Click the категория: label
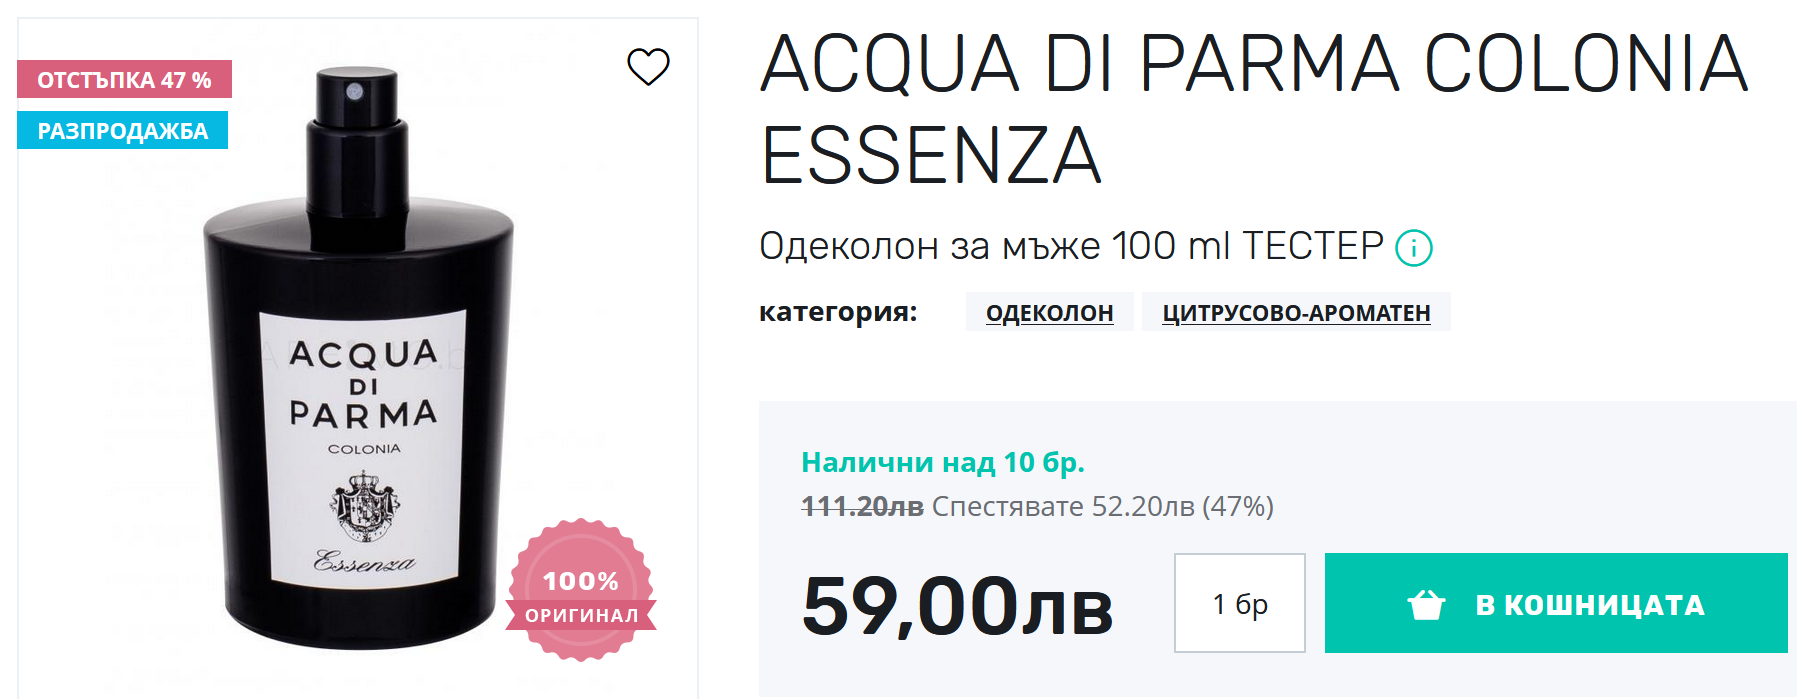Image resolution: width=1797 pixels, height=699 pixels. [838, 312]
